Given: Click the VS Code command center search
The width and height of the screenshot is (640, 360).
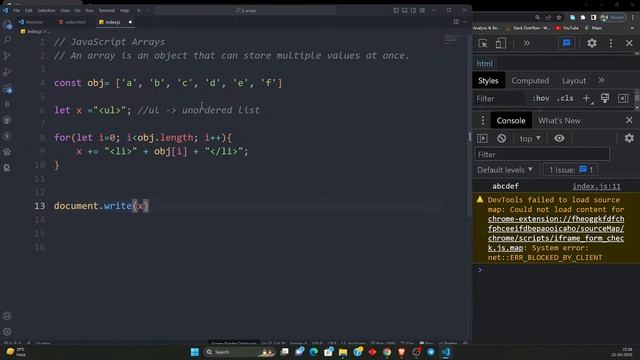Looking at the screenshot, I should click(246, 11).
